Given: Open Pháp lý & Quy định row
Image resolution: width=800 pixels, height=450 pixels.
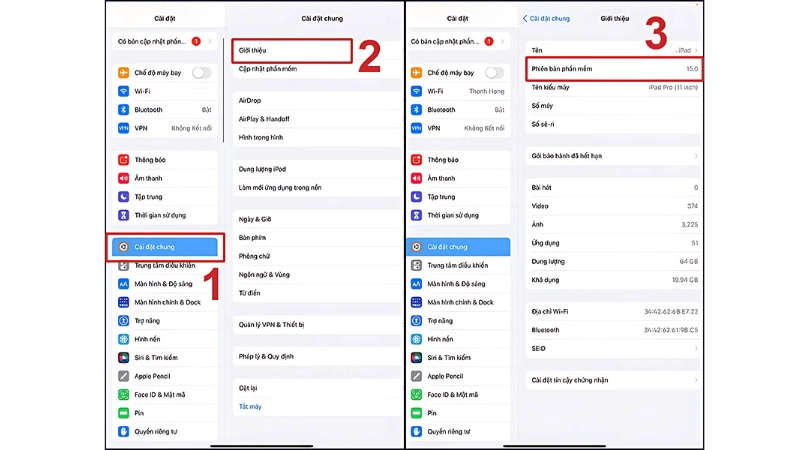Looking at the screenshot, I should click(316, 357).
